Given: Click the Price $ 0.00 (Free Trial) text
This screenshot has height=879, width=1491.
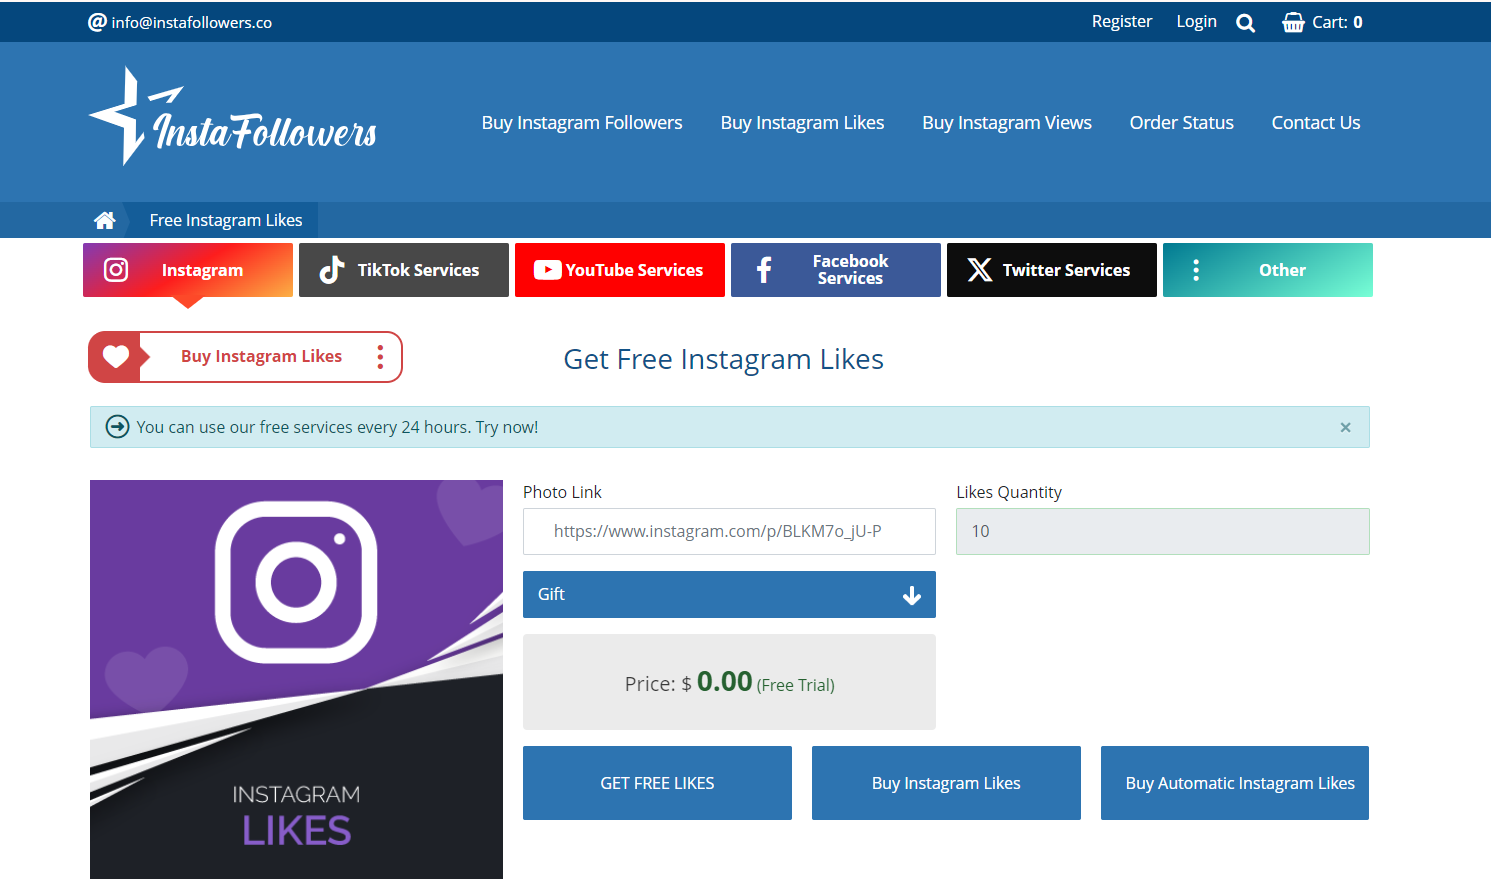Looking at the screenshot, I should (729, 683).
